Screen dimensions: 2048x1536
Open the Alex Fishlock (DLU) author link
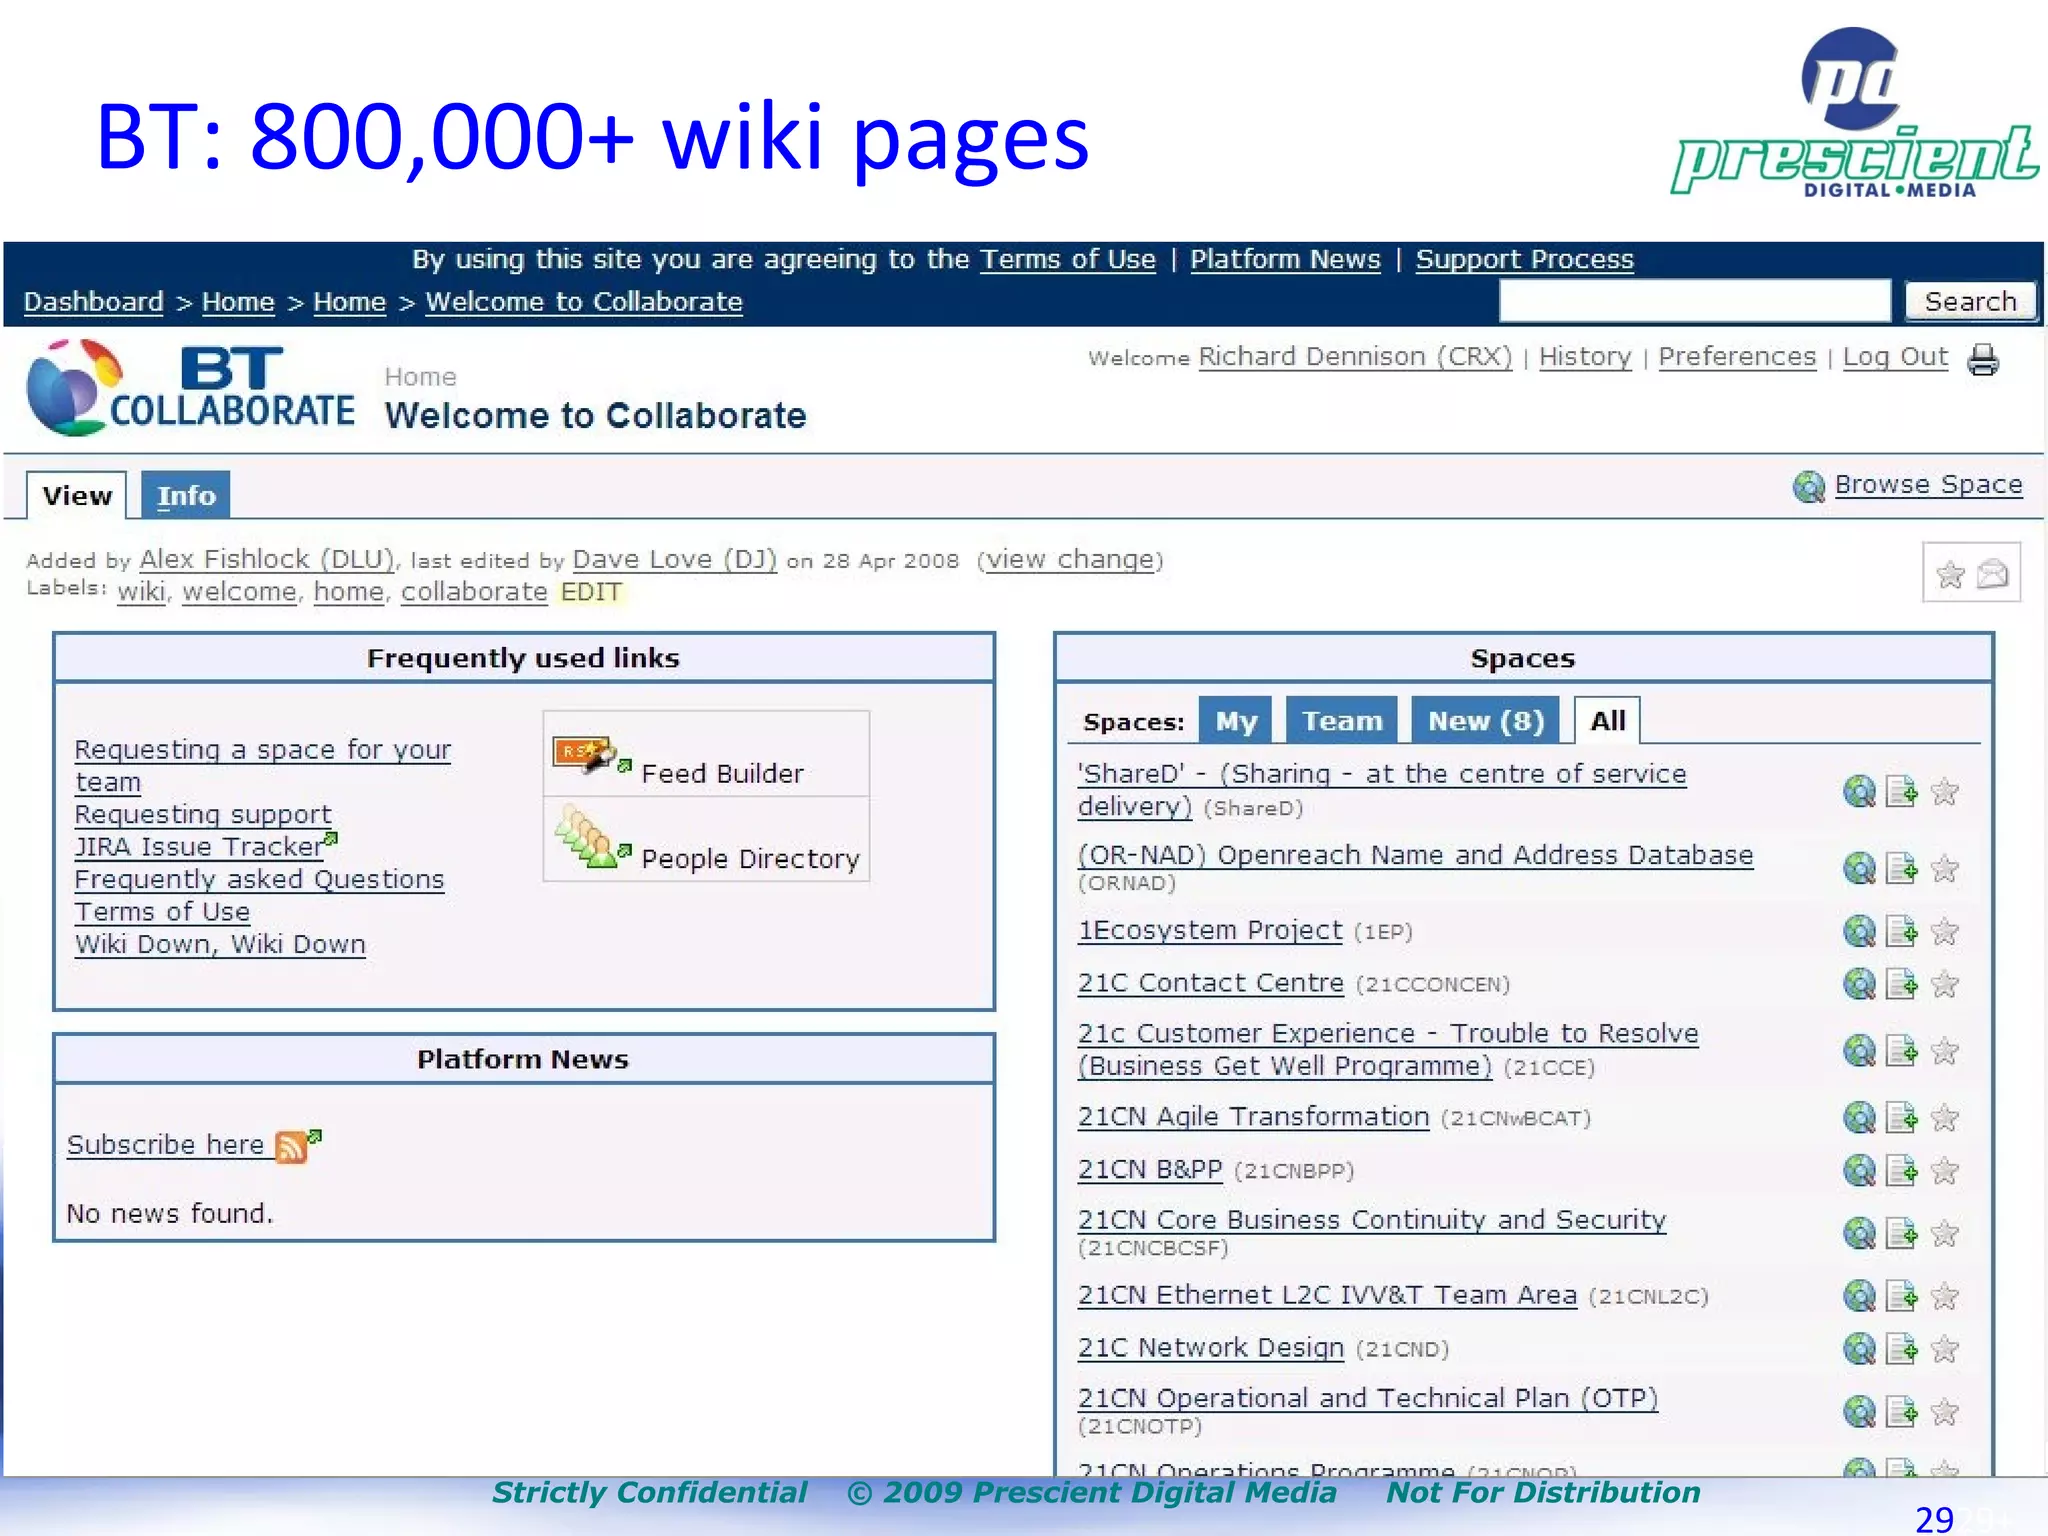click(x=267, y=559)
